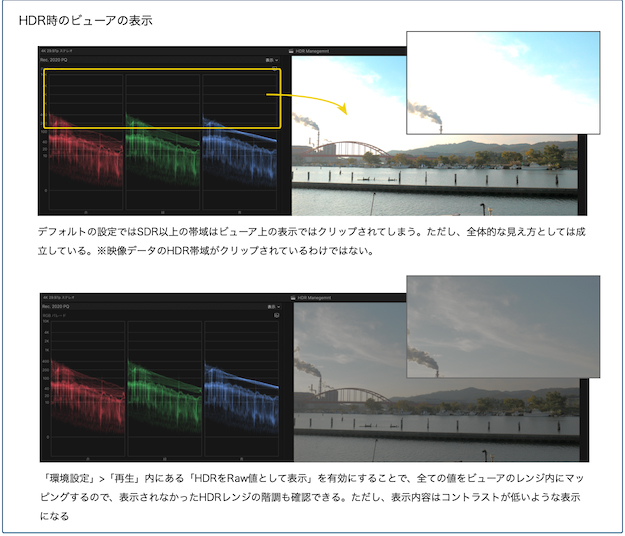Click the green waveform in the upper scope

[x=160, y=150]
